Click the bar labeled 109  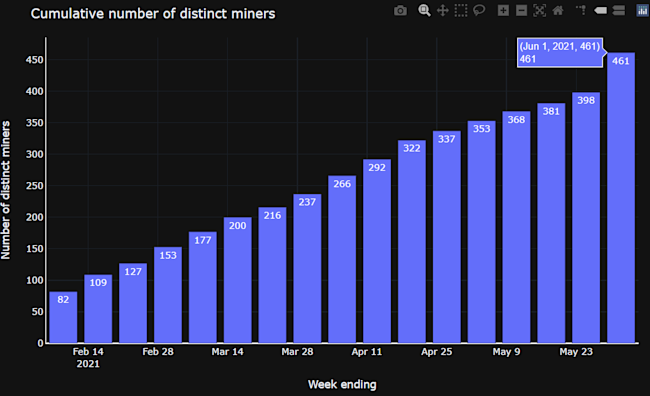coord(98,309)
